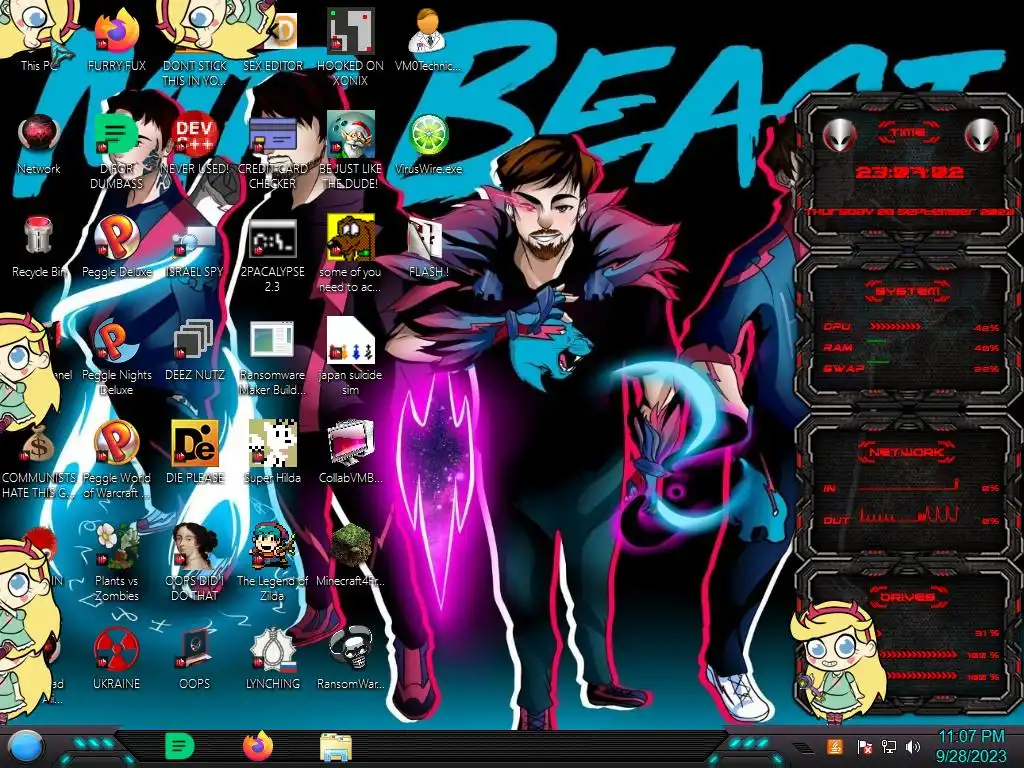Open the network status tray icon
Viewport: 1024px width, 768px height.
[x=889, y=746]
